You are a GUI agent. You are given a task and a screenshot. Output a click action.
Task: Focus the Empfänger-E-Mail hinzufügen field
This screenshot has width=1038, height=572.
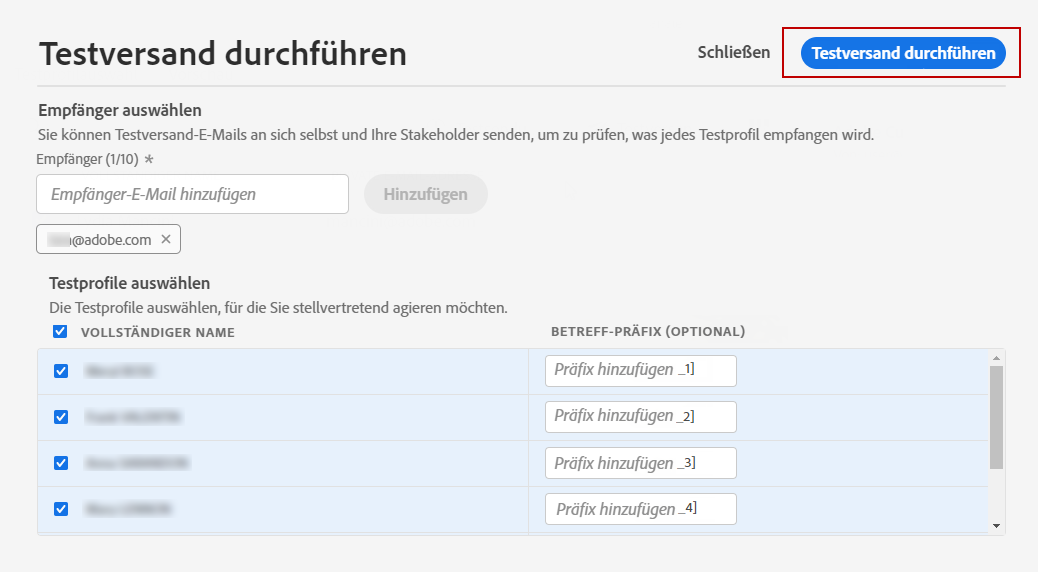(x=192, y=194)
